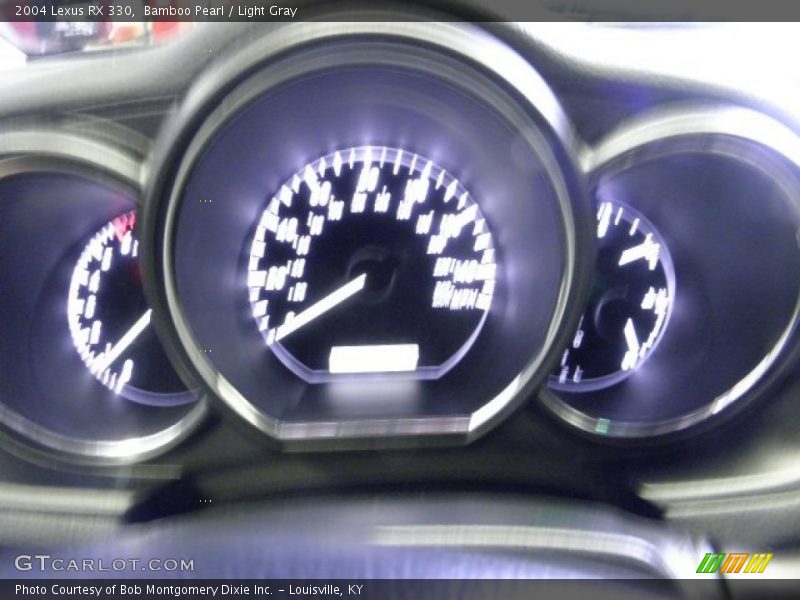The width and height of the screenshot is (800, 600).
Task: Click the red zone on the tachometer
Action: (x=124, y=224)
